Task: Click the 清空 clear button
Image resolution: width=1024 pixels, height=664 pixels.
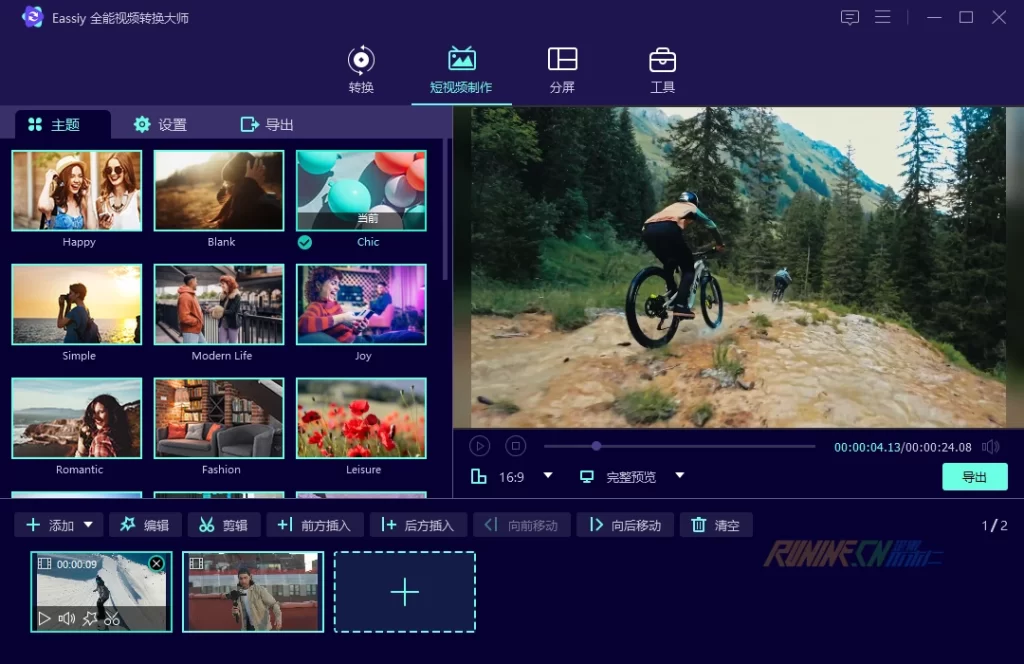Action: coord(716,525)
